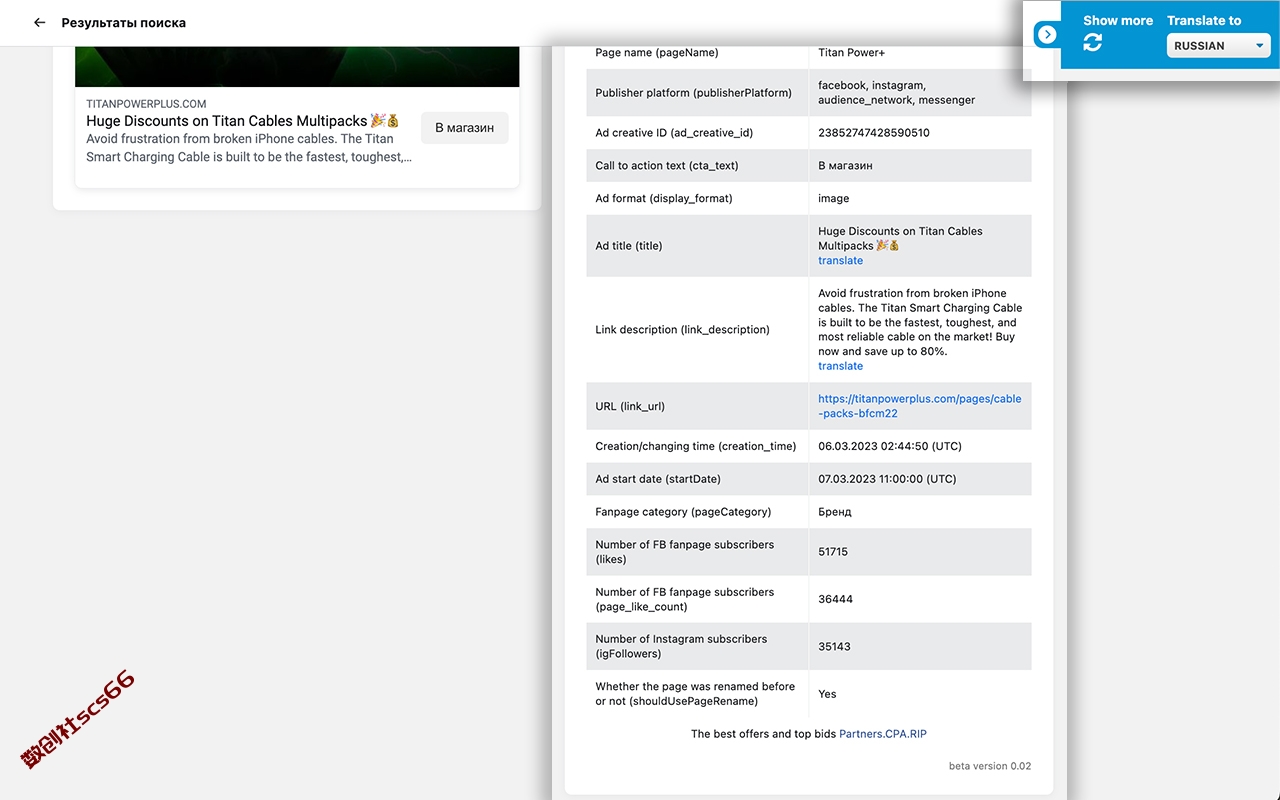This screenshot has width=1280, height=800.
Task: Click the image ad format value
Action: tap(833, 199)
